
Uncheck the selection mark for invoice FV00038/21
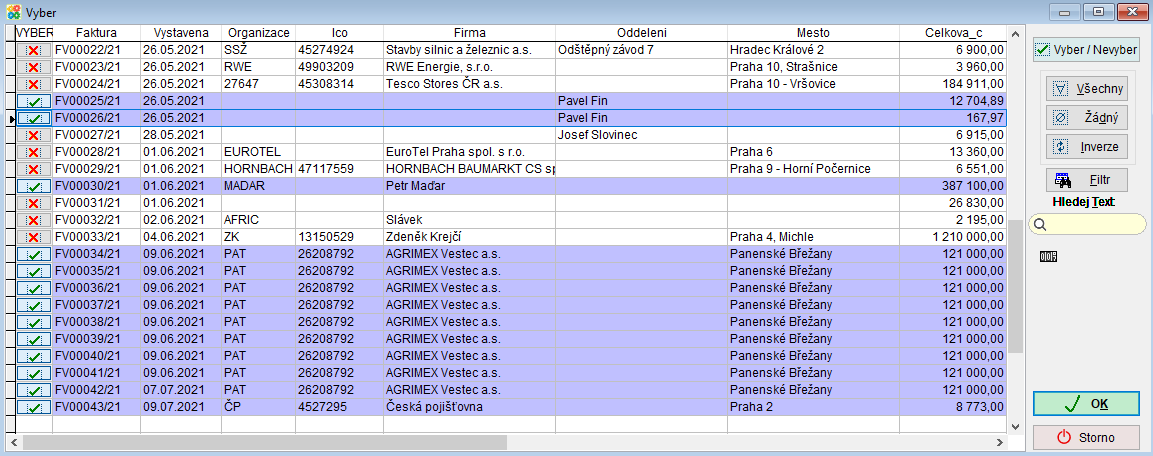tap(33, 321)
